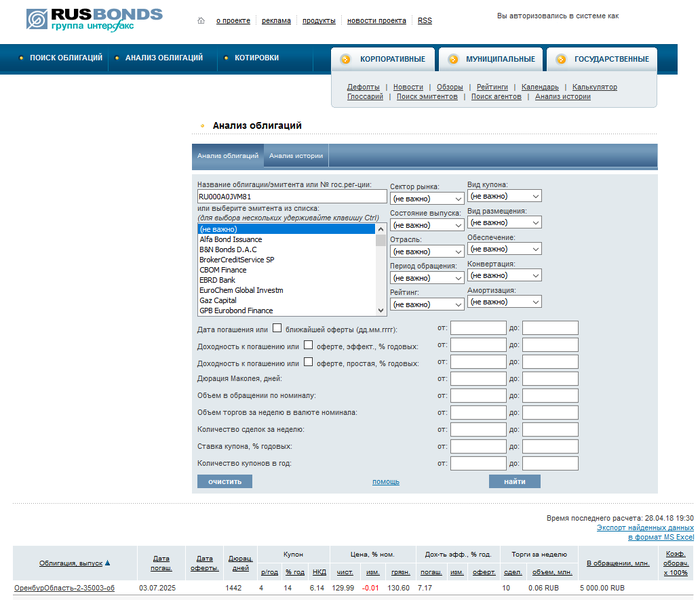Click the arrow icon on Корпоративные tab
700x600 pixels.
[x=346, y=59]
